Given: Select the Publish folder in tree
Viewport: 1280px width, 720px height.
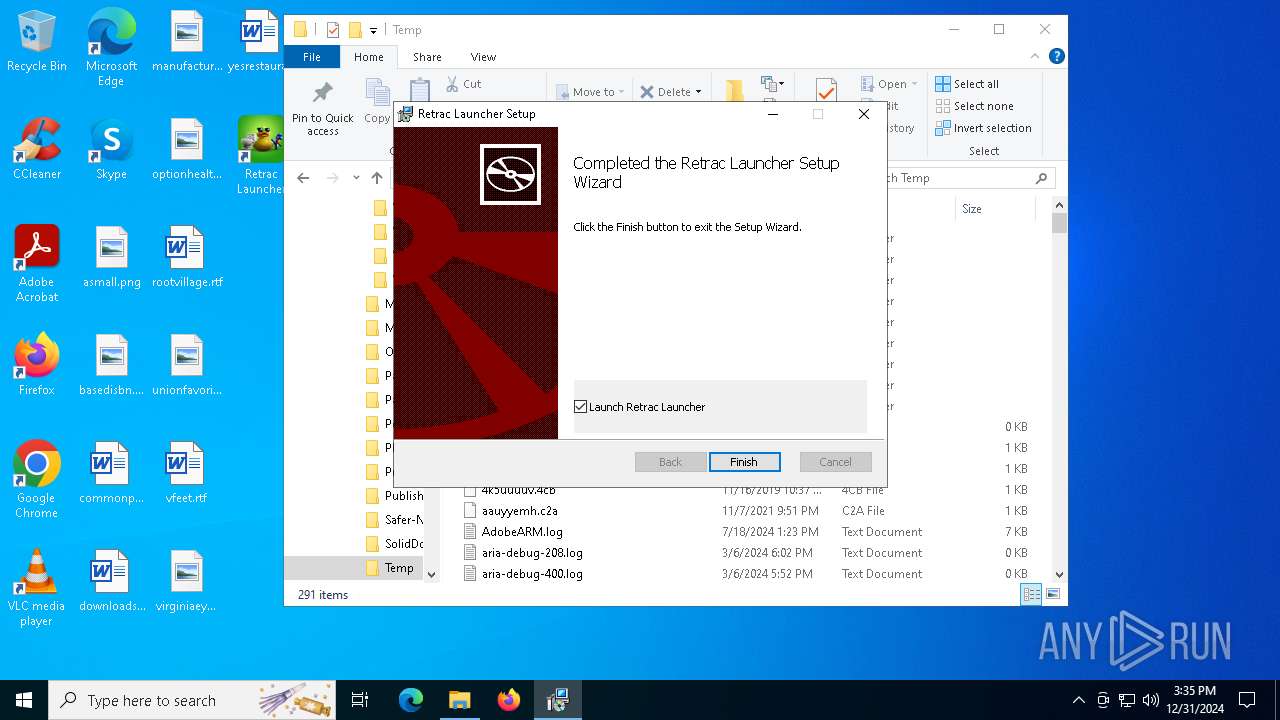Looking at the screenshot, I should point(404,496).
